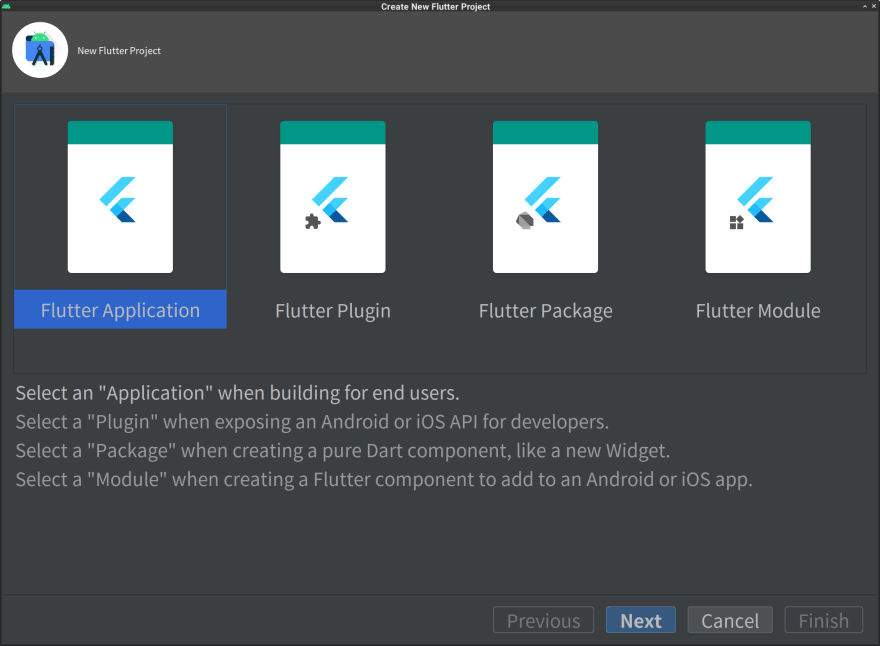Select the Flutter Module project icon
This screenshot has width=880, height=646.
758,197
